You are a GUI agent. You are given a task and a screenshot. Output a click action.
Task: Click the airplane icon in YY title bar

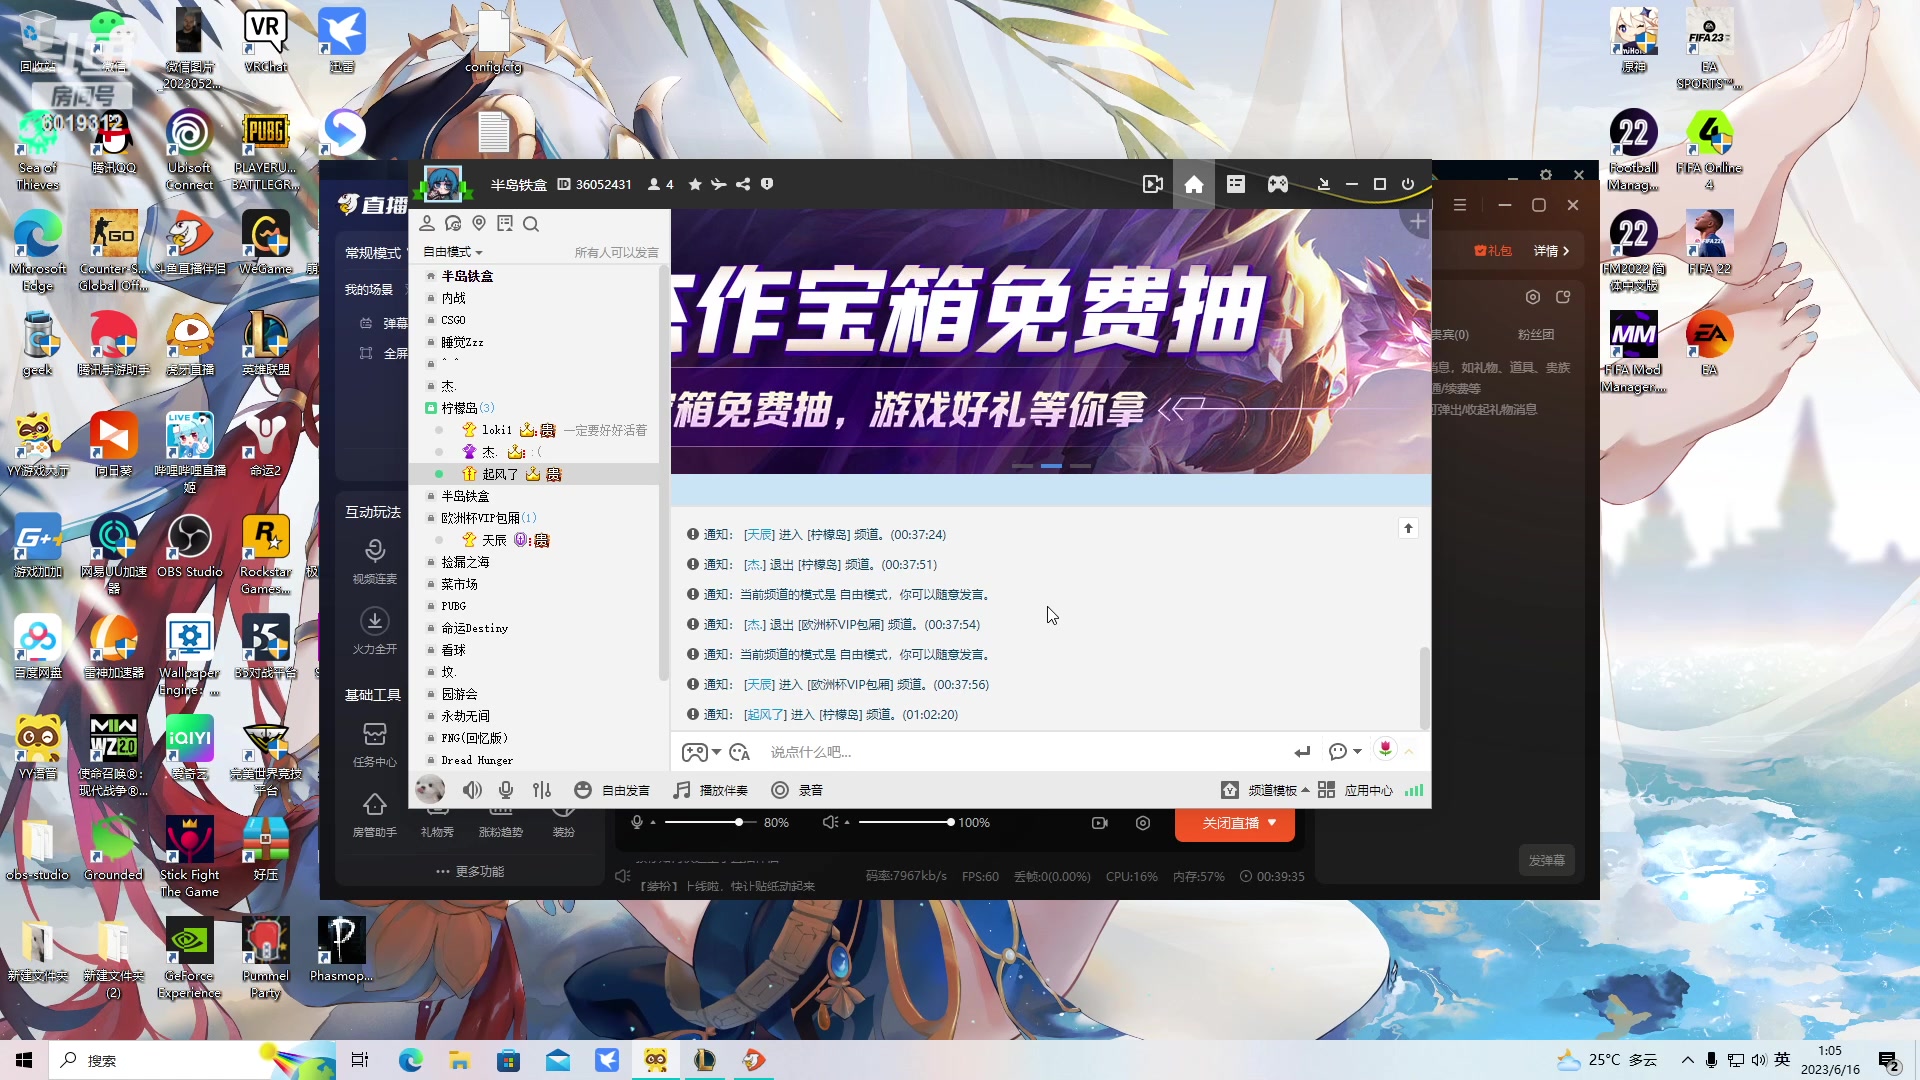(x=719, y=184)
